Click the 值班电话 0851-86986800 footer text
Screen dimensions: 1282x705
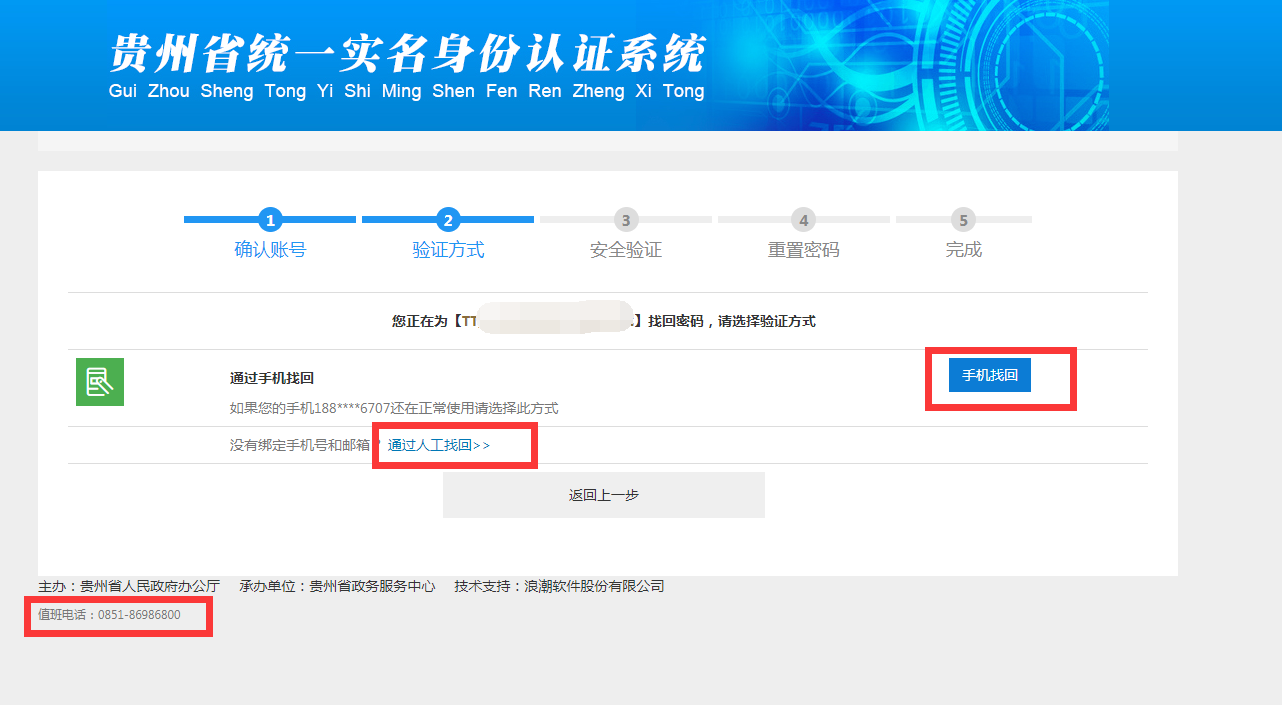[109, 615]
